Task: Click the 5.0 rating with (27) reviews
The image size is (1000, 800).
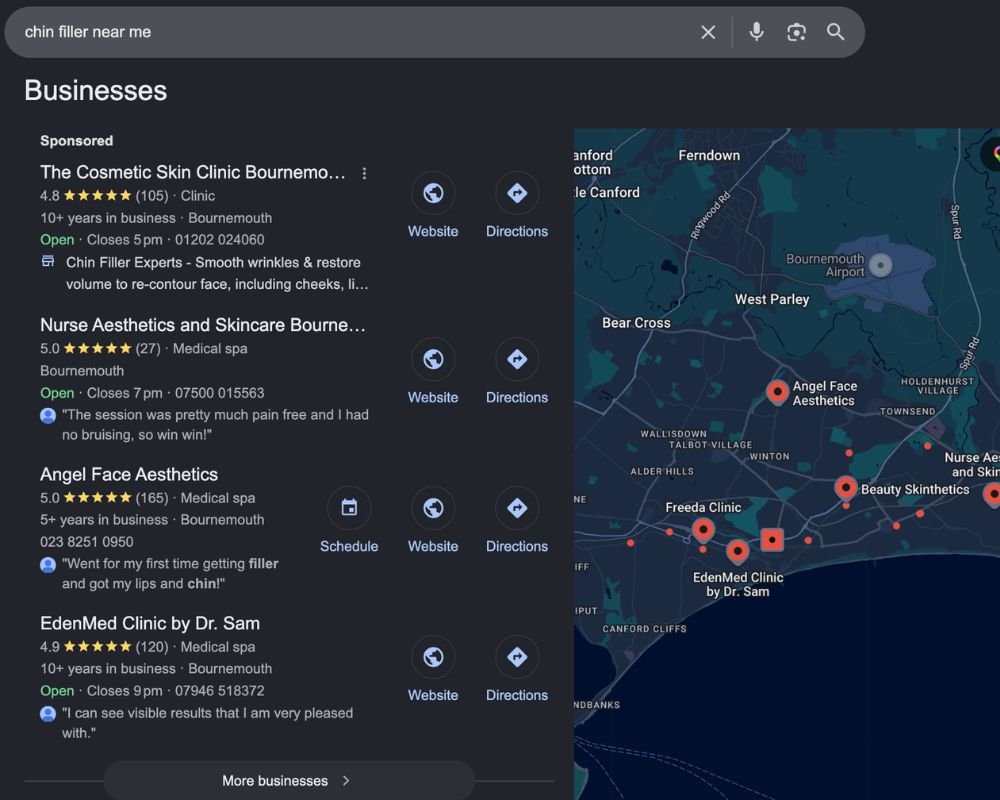Action: [x=100, y=349]
